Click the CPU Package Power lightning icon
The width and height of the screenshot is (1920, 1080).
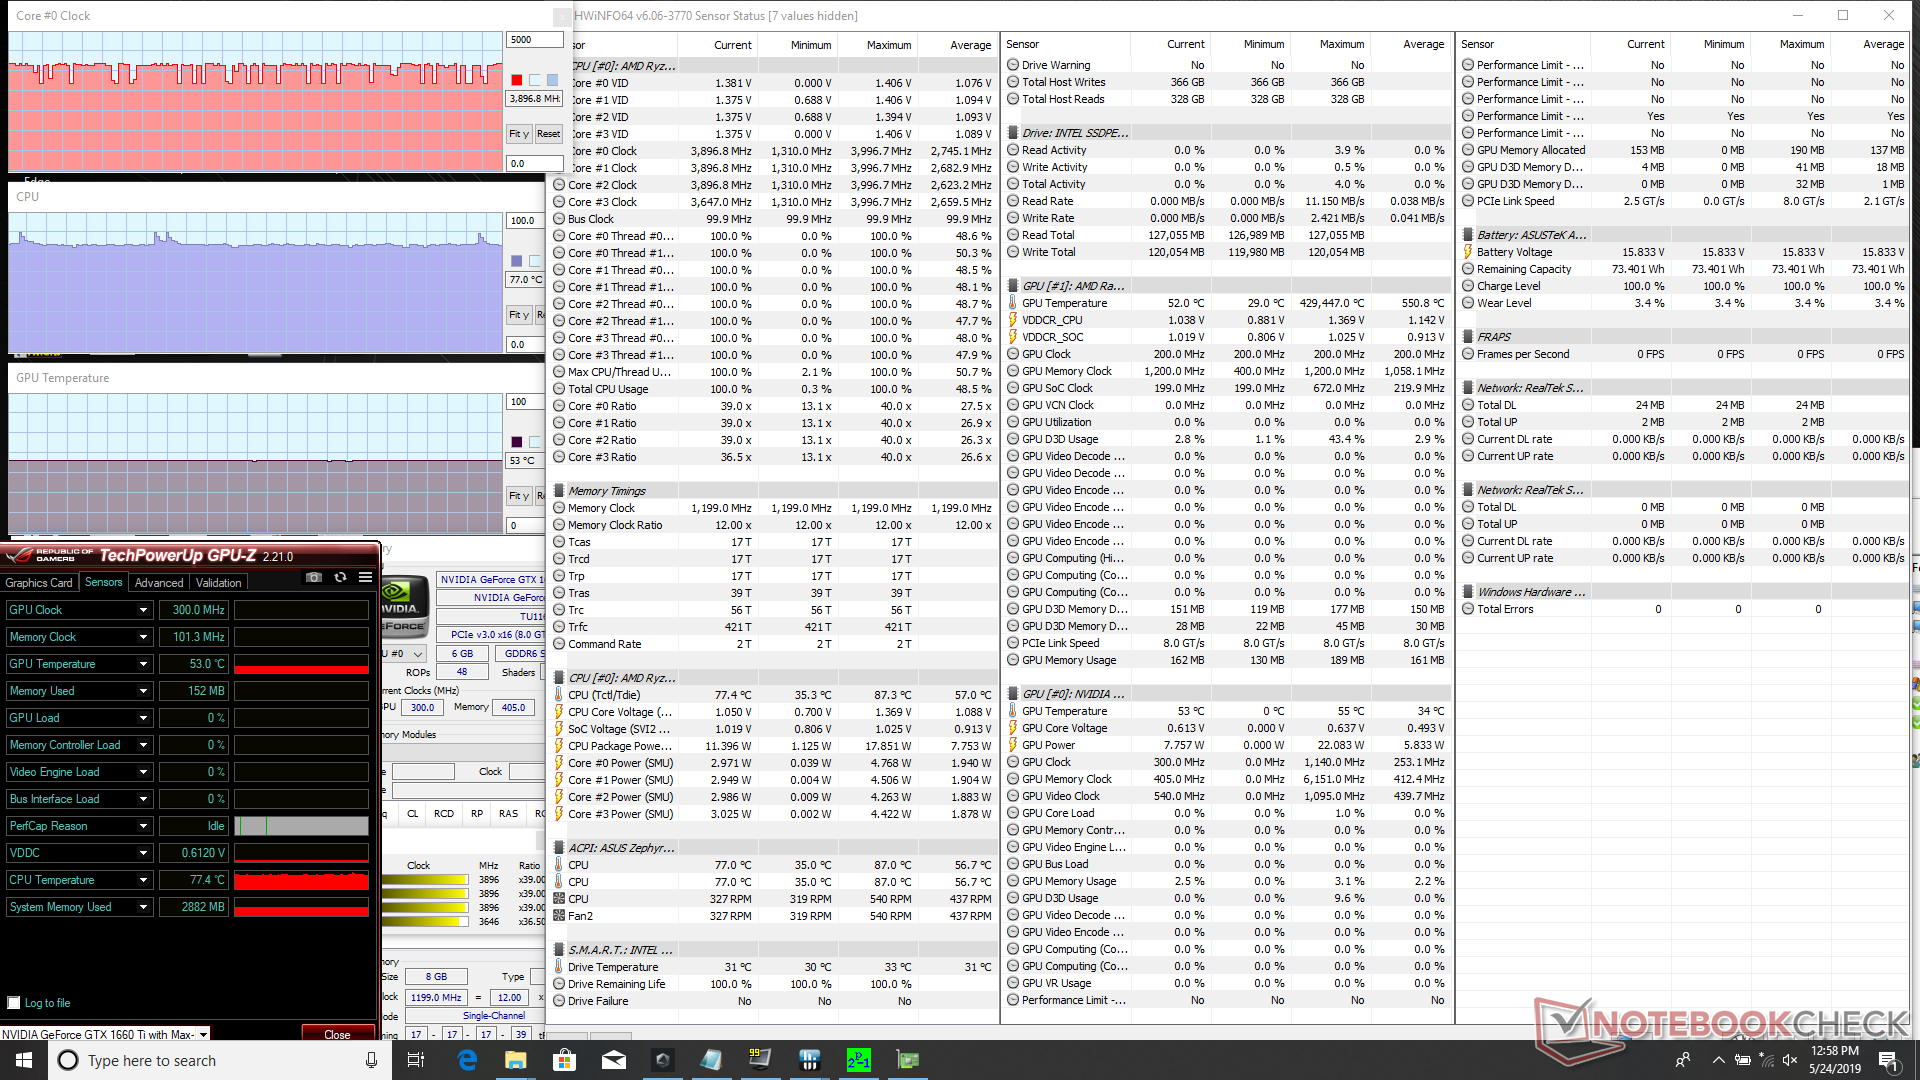[x=559, y=746]
